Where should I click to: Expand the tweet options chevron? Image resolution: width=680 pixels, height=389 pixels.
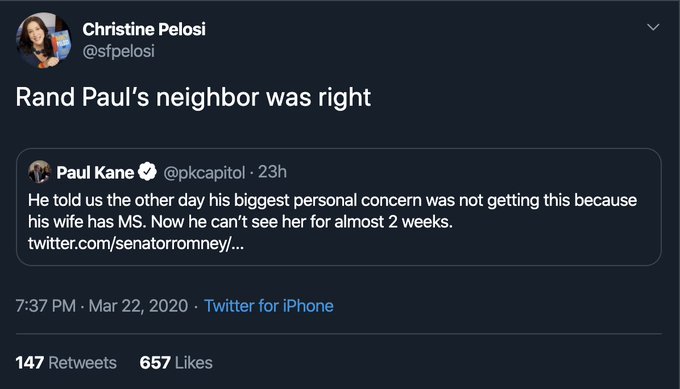click(x=653, y=27)
